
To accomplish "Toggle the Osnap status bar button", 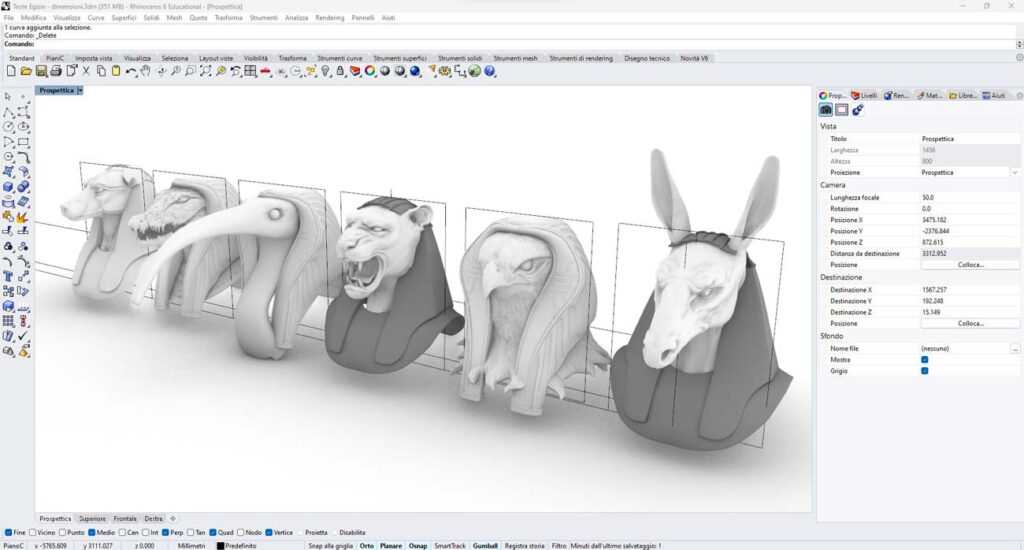I will [418, 545].
